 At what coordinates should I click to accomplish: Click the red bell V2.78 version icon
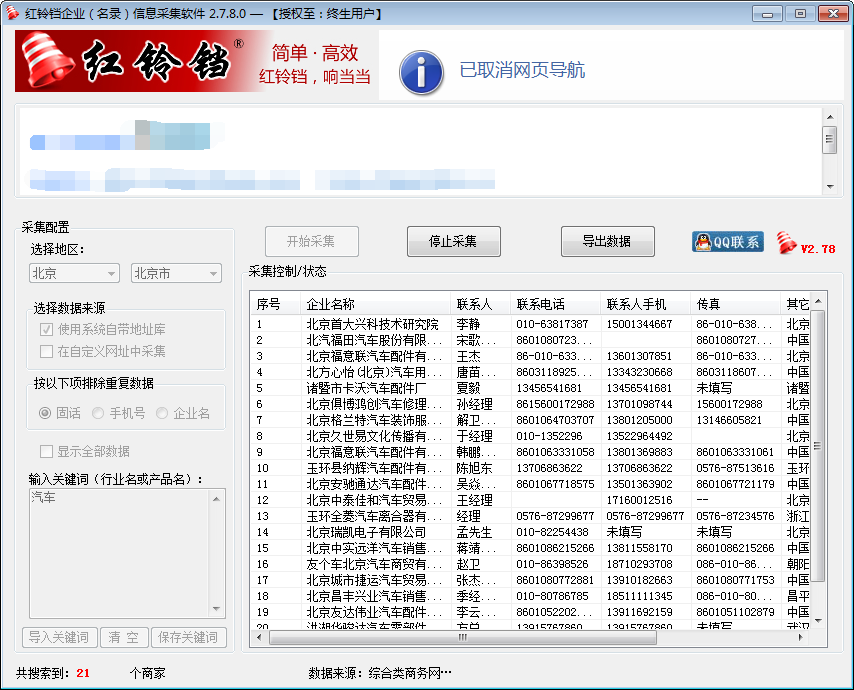tap(806, 243)
